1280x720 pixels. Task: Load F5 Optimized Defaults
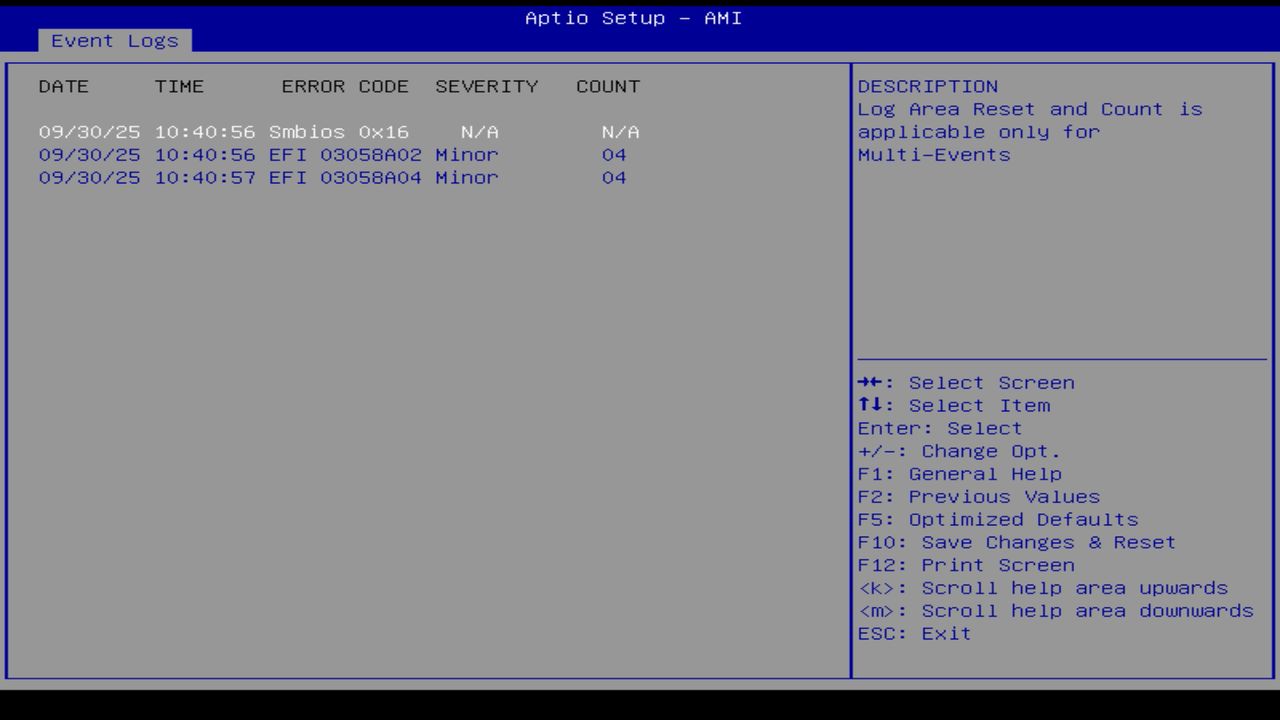pos(997,519)
